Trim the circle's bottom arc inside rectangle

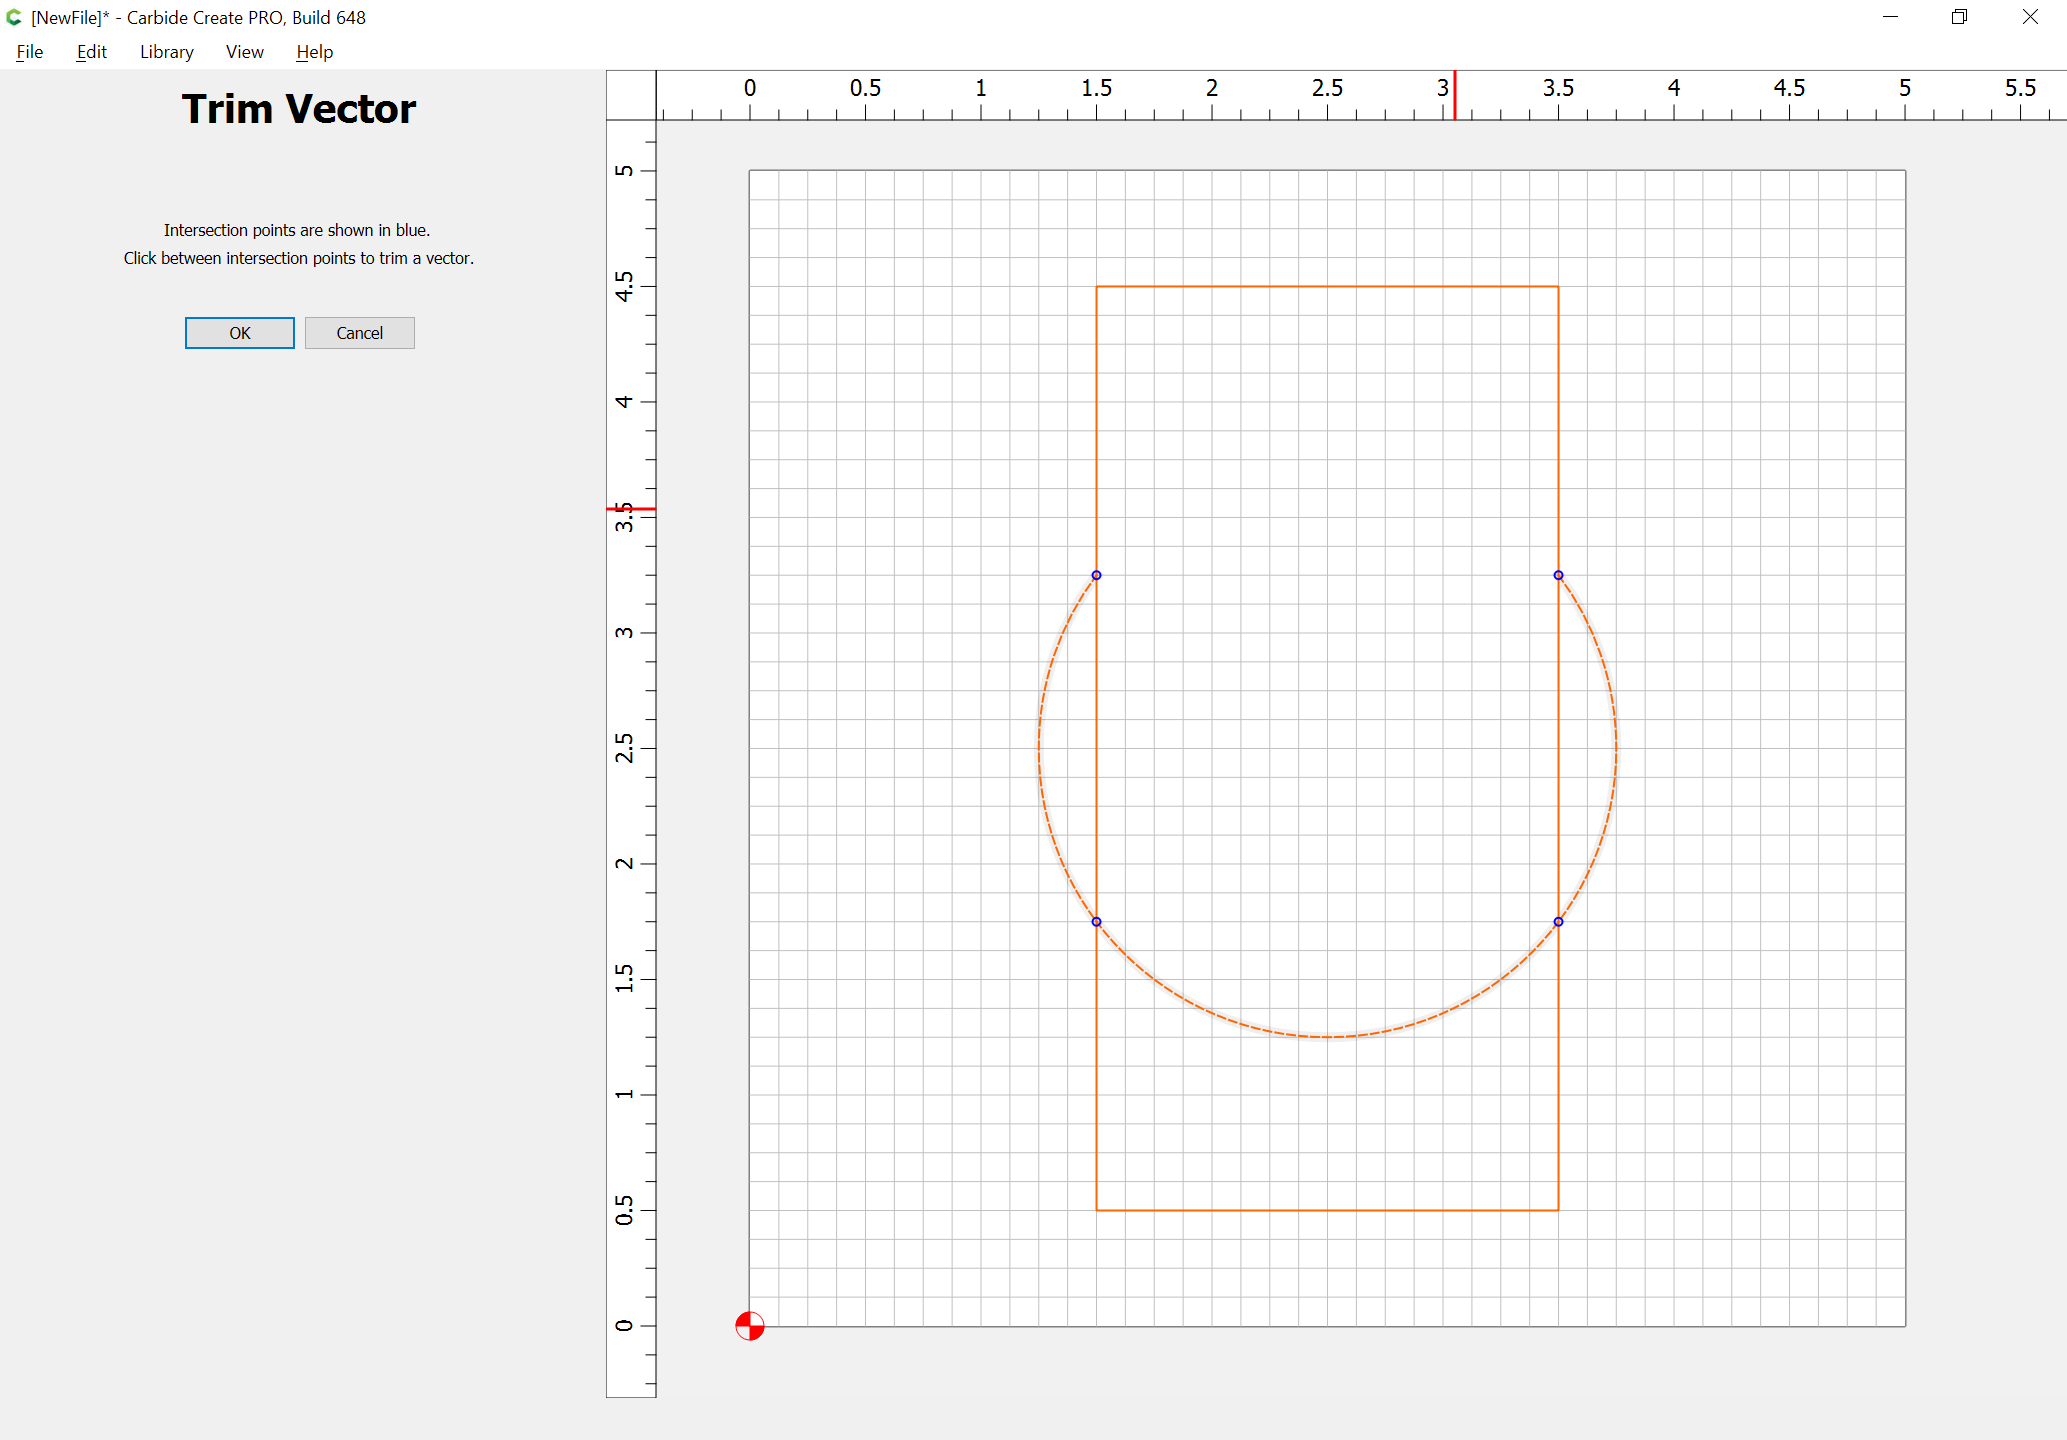(1327, 1037)
